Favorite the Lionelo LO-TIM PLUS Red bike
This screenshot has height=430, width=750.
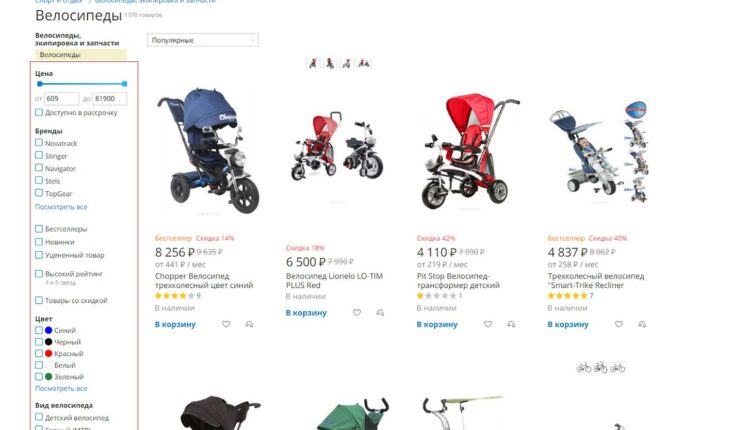coord(357,313)
